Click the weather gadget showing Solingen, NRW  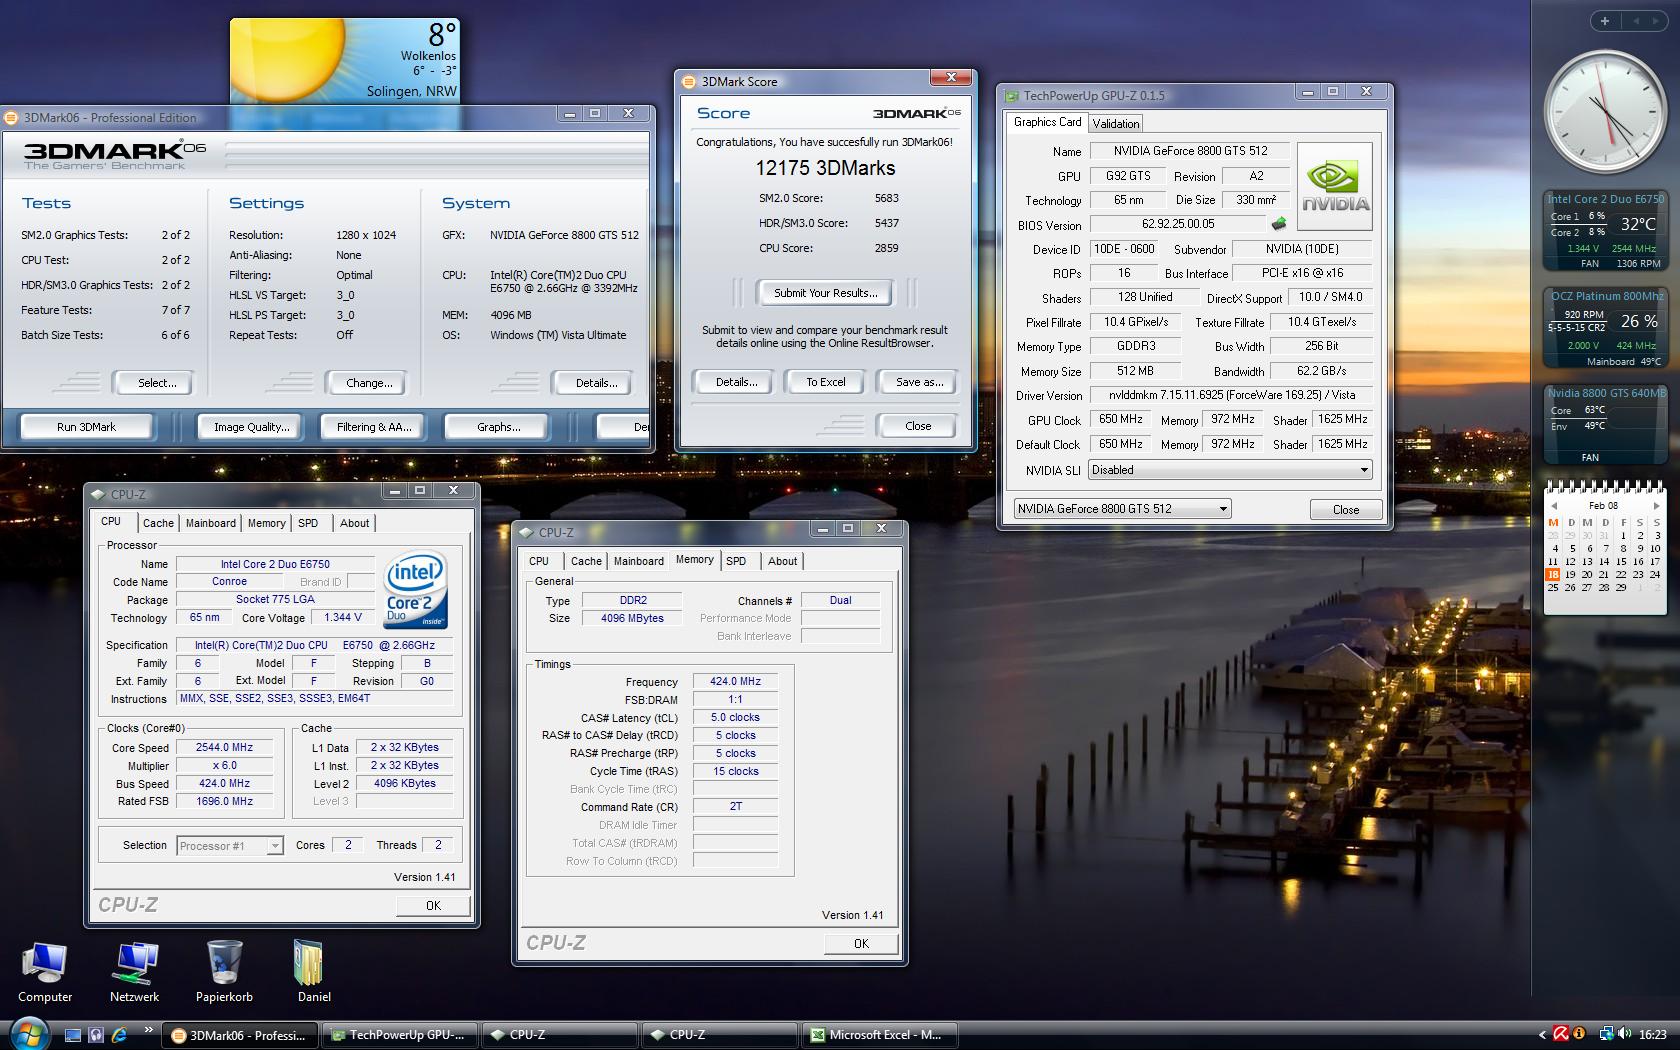click(345, 60)
